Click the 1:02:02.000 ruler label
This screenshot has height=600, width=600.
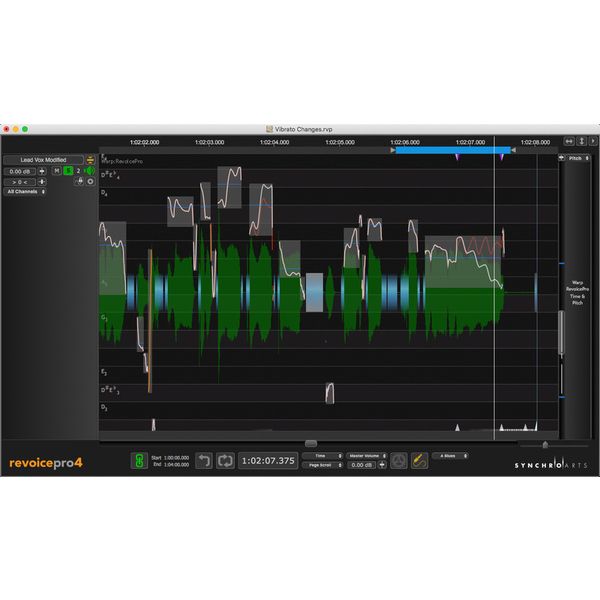click(x=145, y=142)
